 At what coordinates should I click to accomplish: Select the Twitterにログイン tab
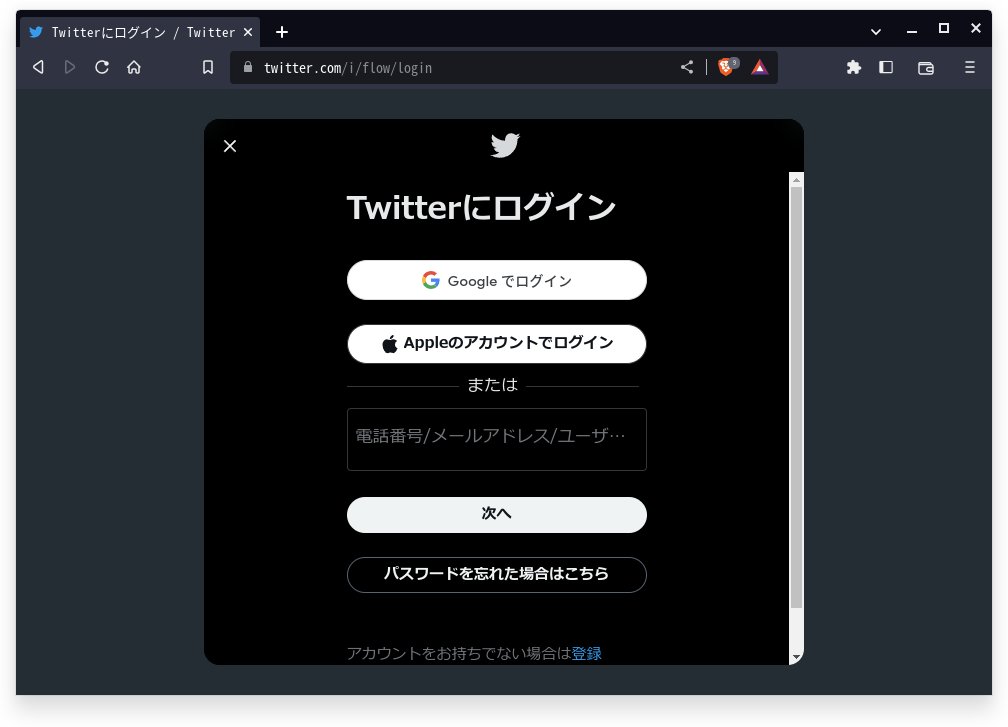(140, 32)
